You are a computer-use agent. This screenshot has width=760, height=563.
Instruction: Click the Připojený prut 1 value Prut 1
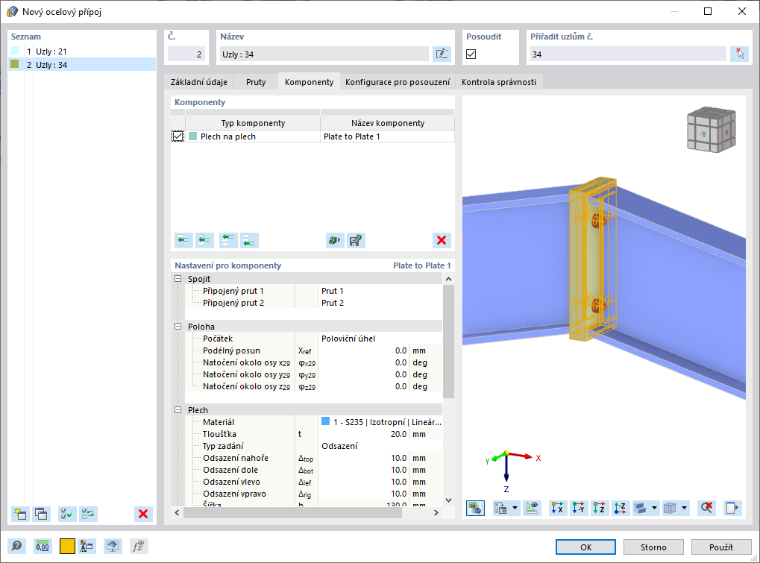(x=332, y=291)
